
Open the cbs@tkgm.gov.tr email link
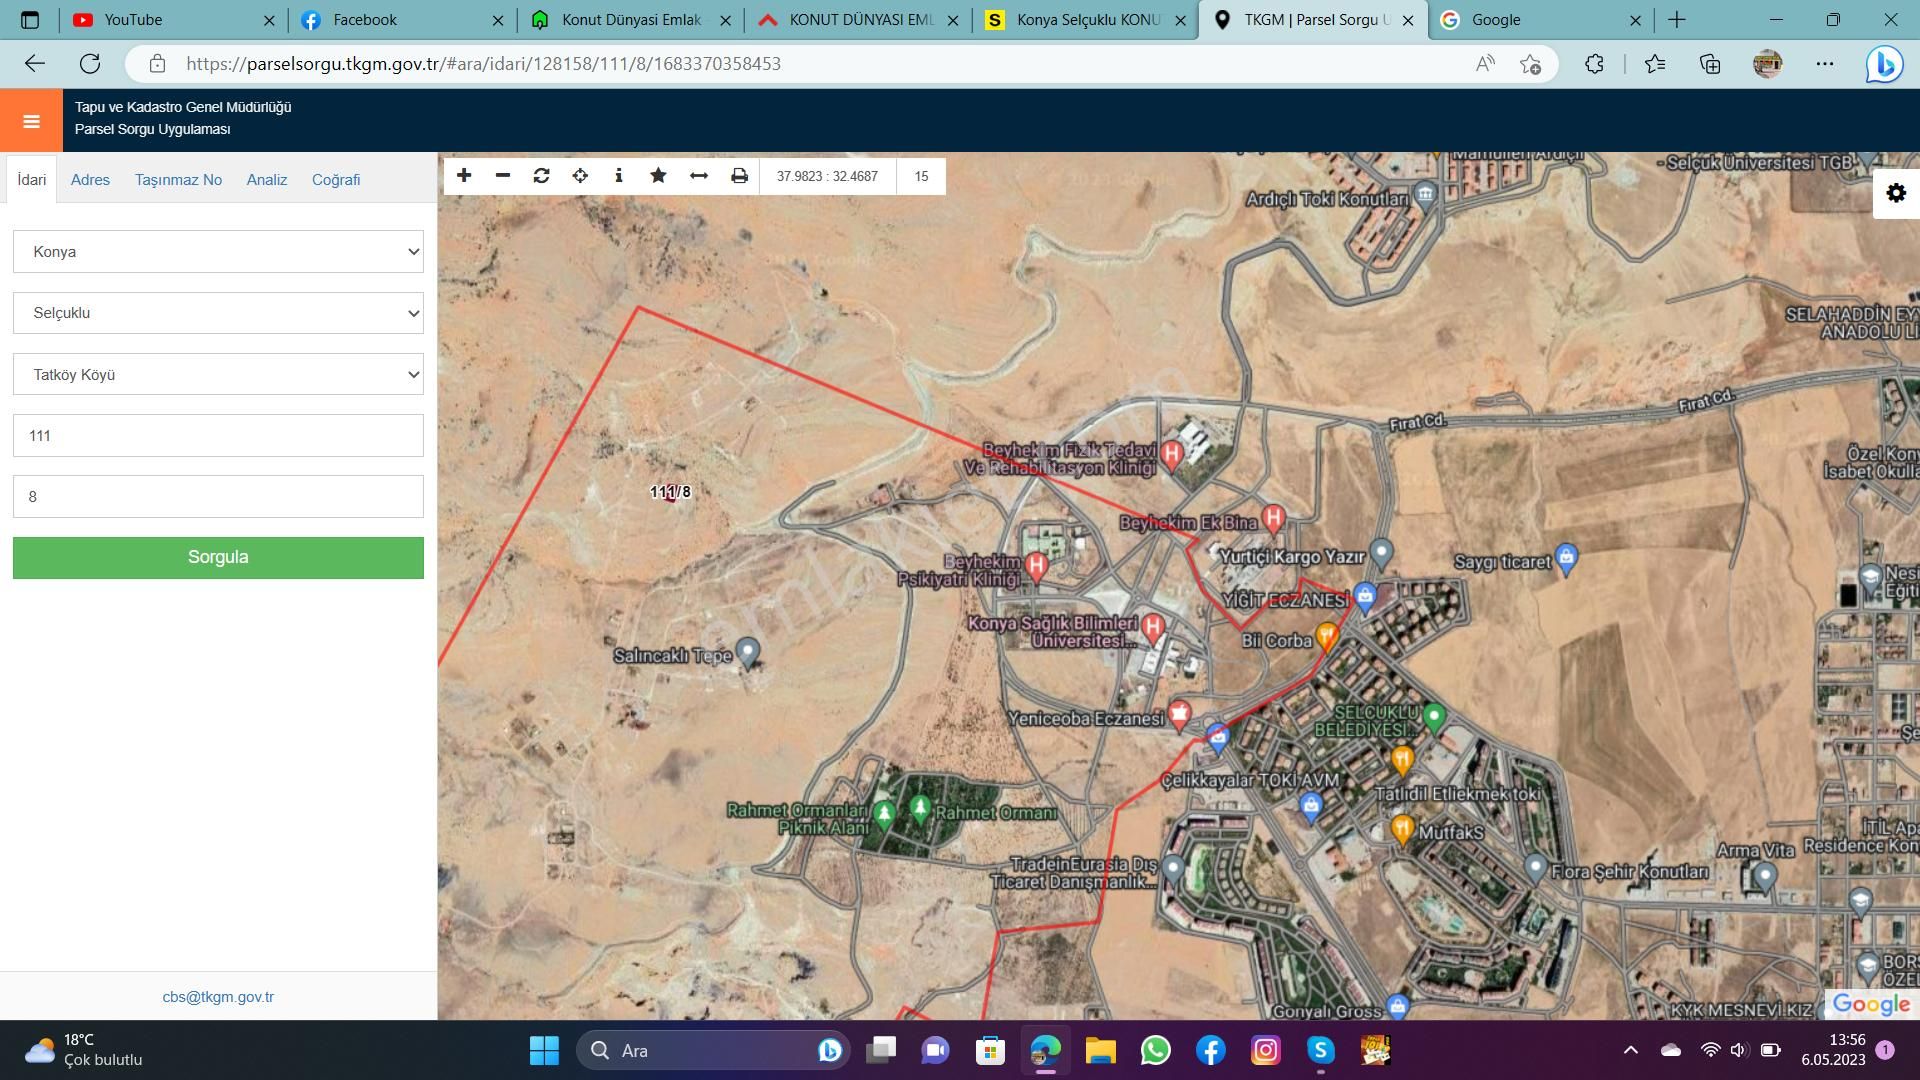[218, 997]
